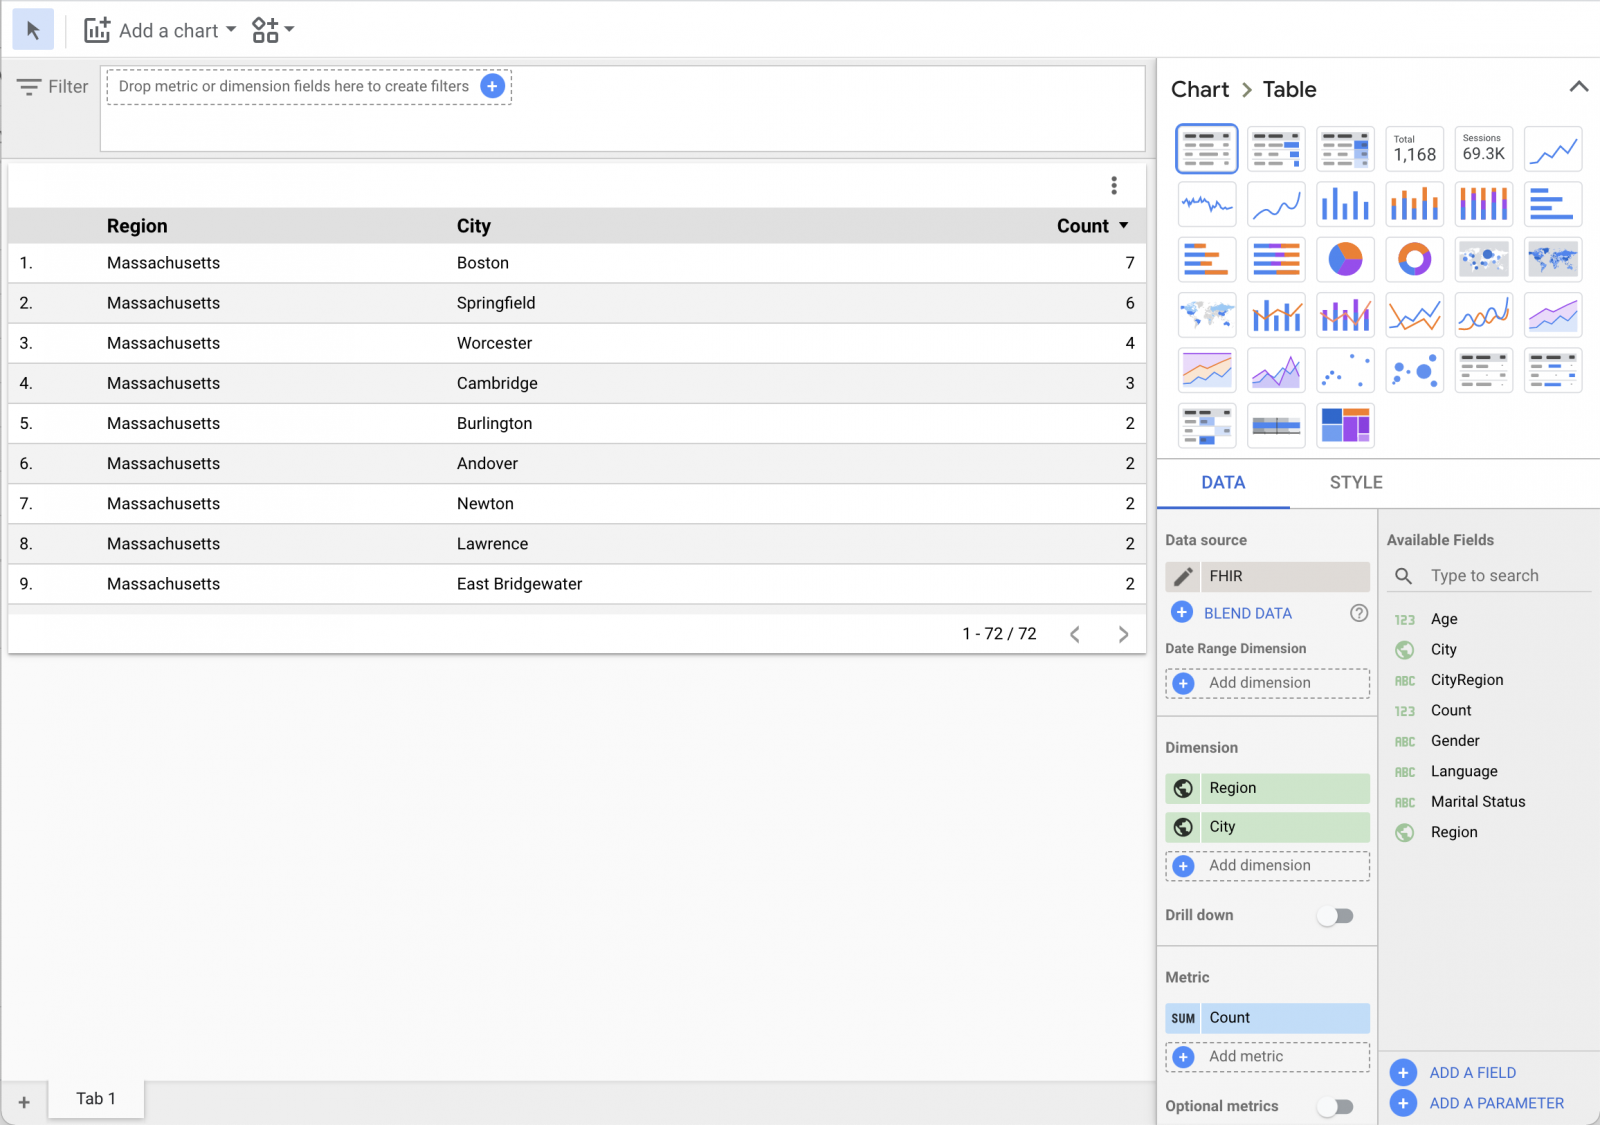Collapse the Chart type panel chevron
The height and width of the screenshot is (1125, 1600).
tap(1578, 87)
